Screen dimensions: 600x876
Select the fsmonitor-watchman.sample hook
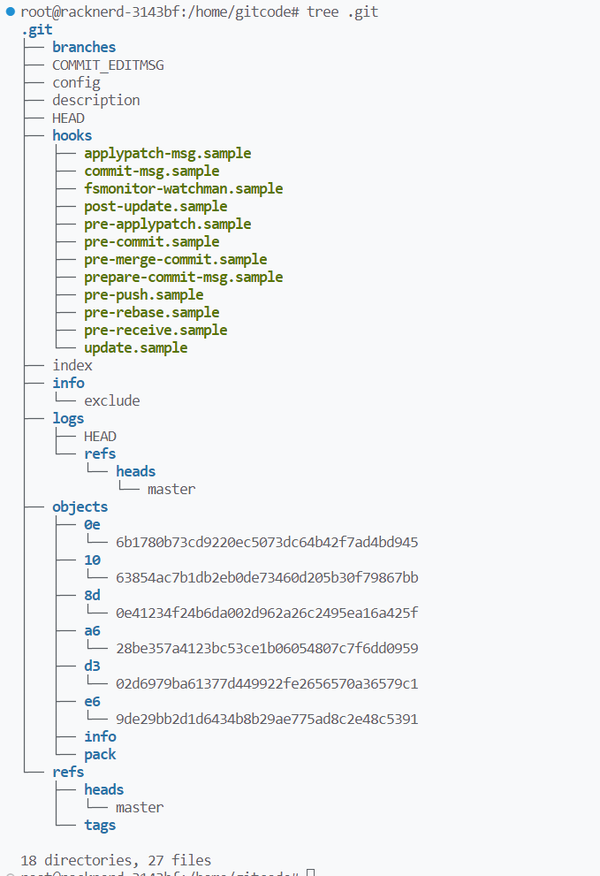click(x=183, y=188)
